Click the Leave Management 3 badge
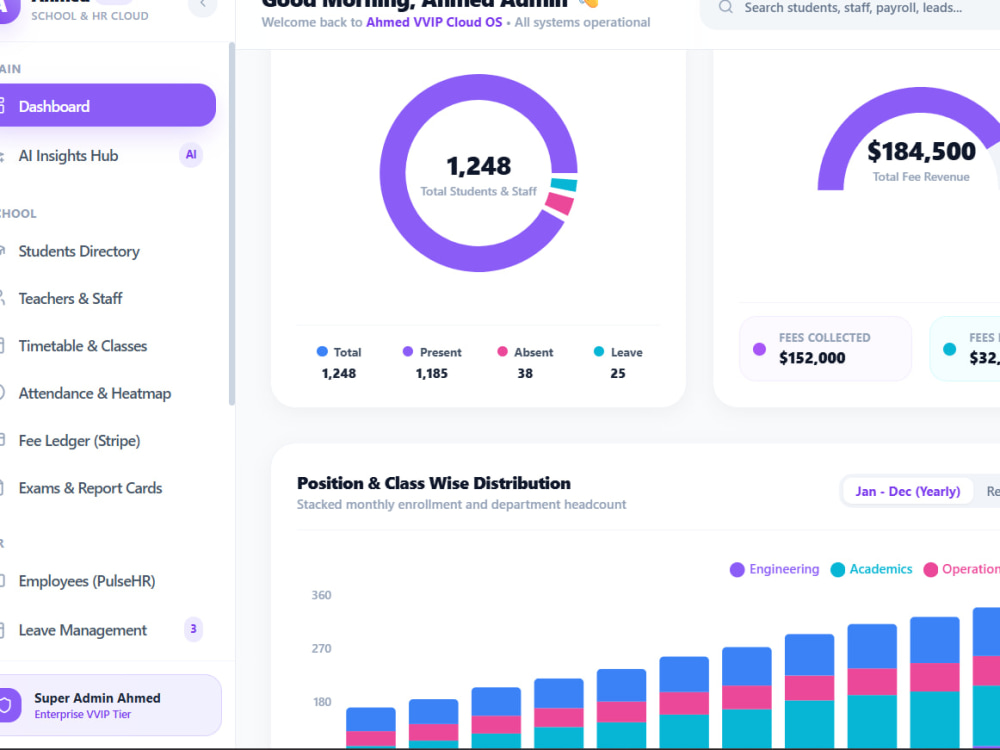 tap(193, 629)
